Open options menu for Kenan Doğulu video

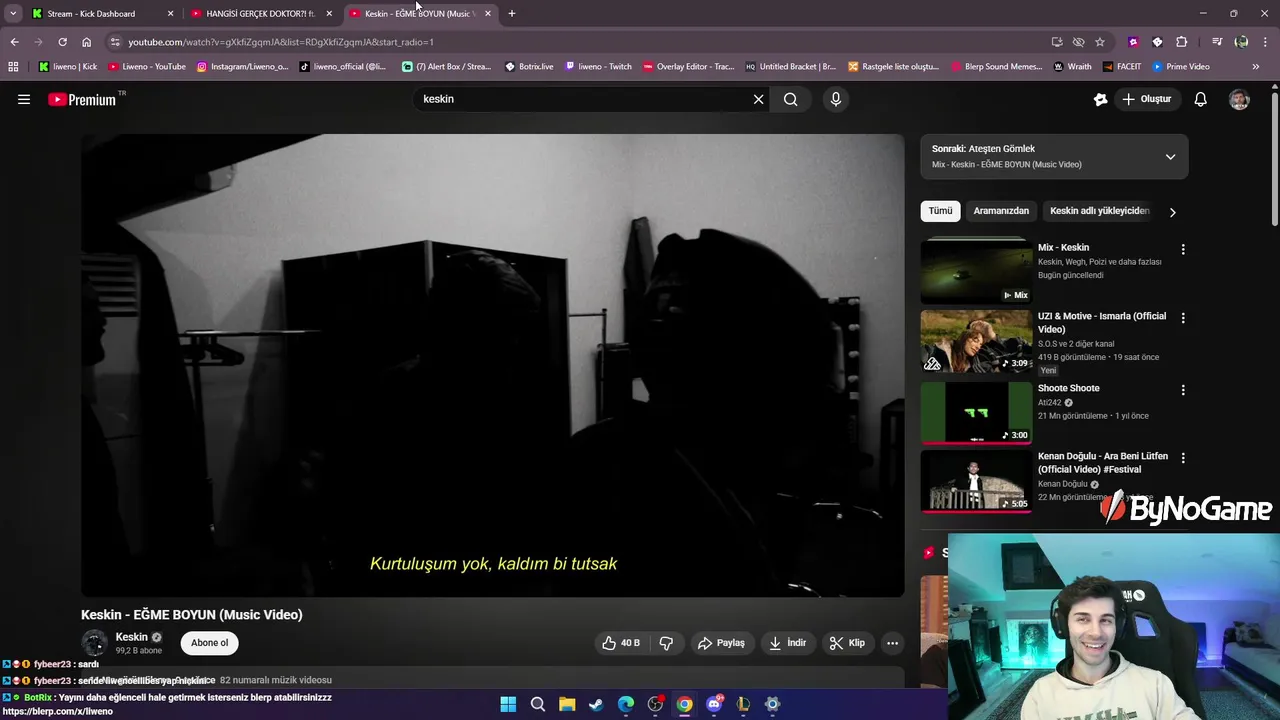coord(1183,458)
